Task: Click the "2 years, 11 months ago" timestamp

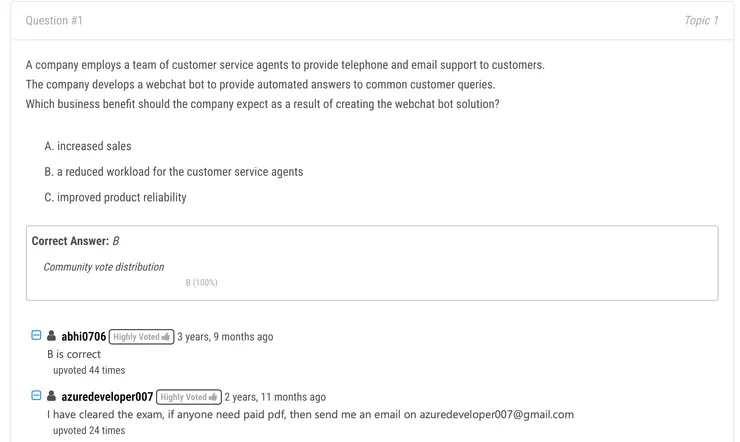Action: coord(275,397)
